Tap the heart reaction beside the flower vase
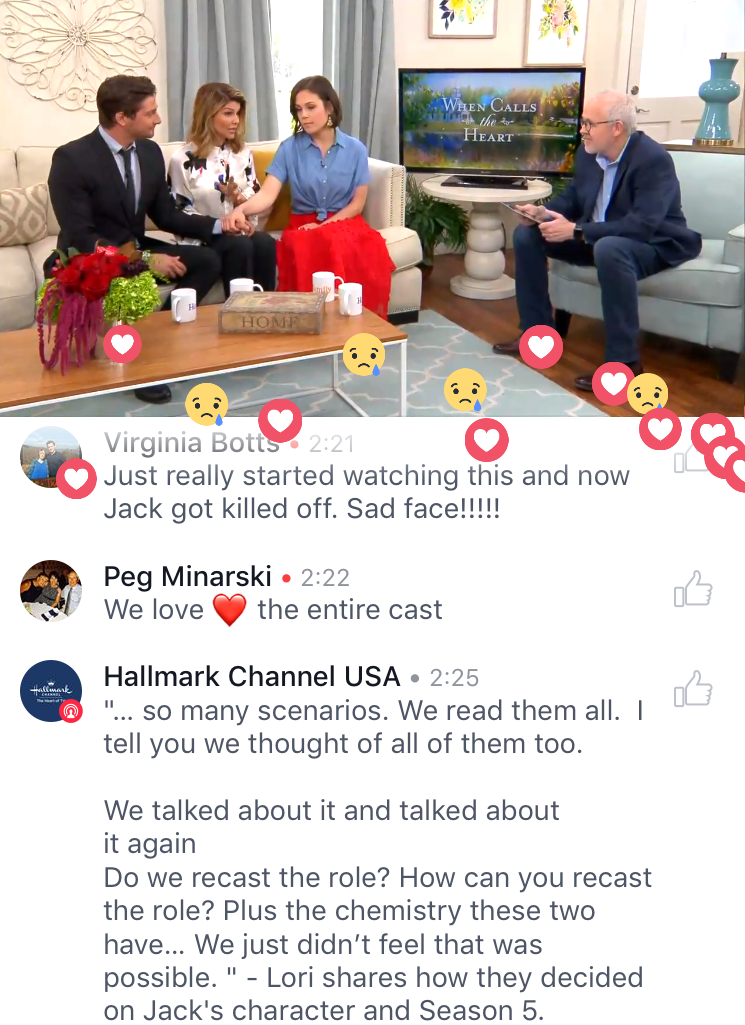This screenshot has width=745, height=1025. click(x=123, y=344)
